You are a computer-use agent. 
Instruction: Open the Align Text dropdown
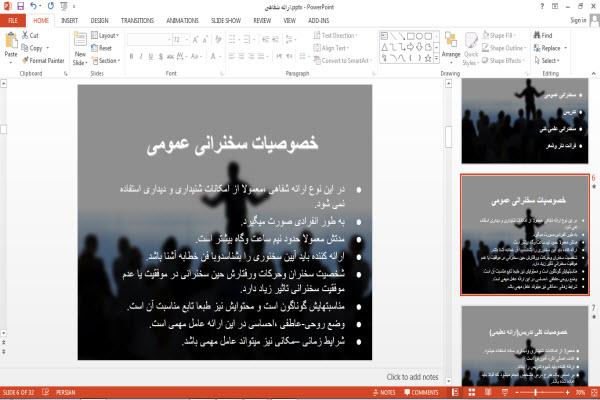point(331,48)
